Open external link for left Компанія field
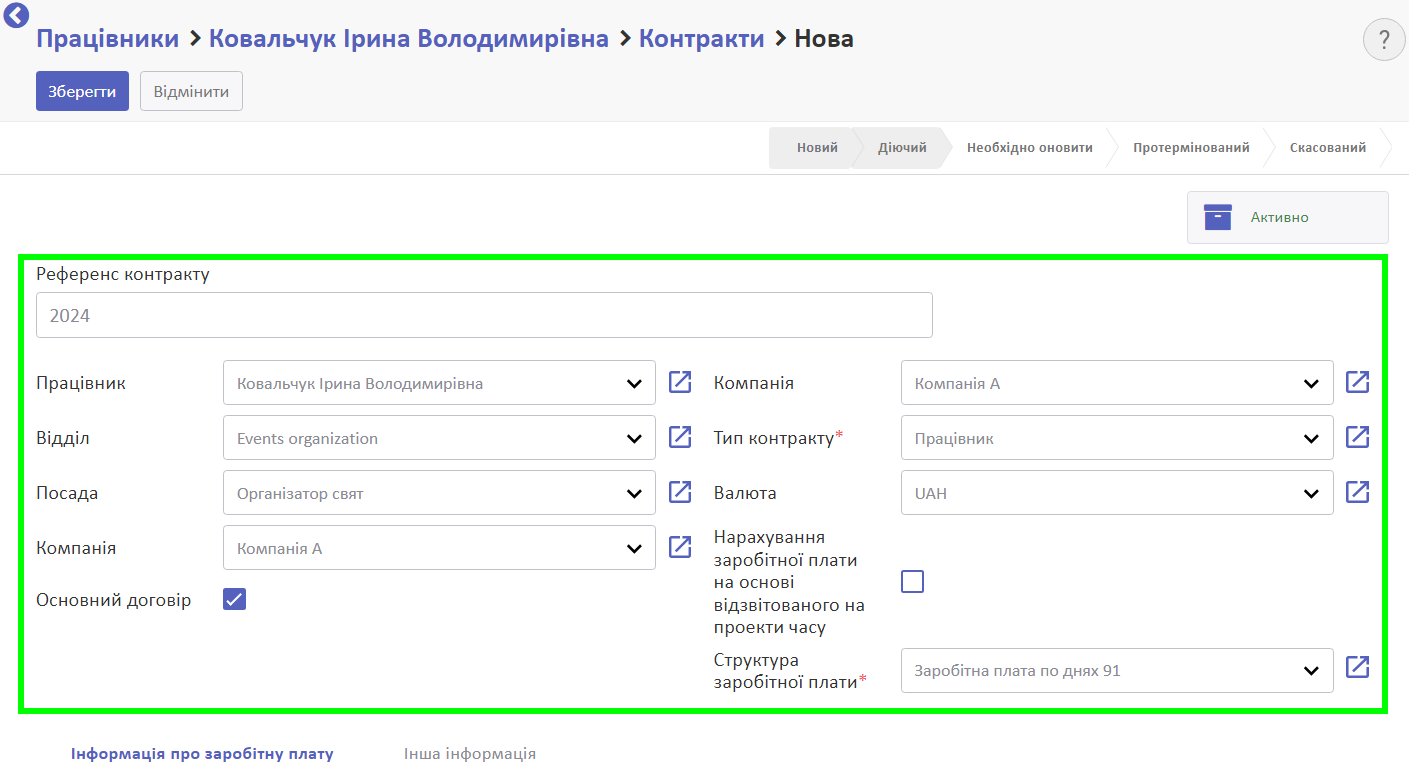The height and width of the screenshot is (778, 1409). (680, 547)
